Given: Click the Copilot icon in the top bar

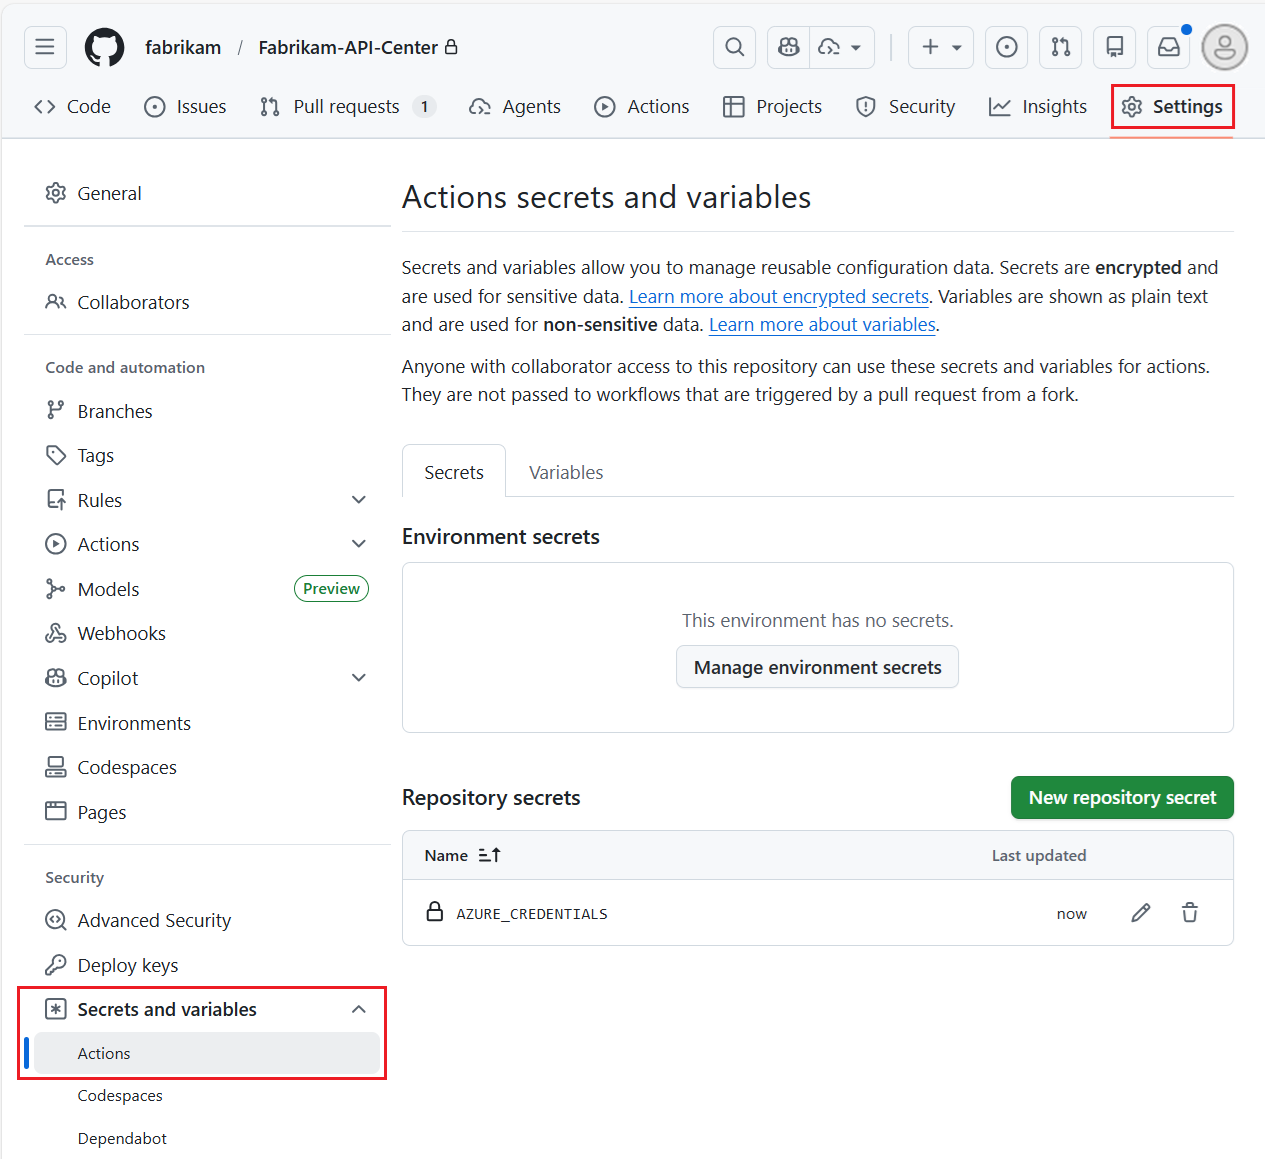Looking at the screenshot, I should pyautogui.click(x=788, y=47).
